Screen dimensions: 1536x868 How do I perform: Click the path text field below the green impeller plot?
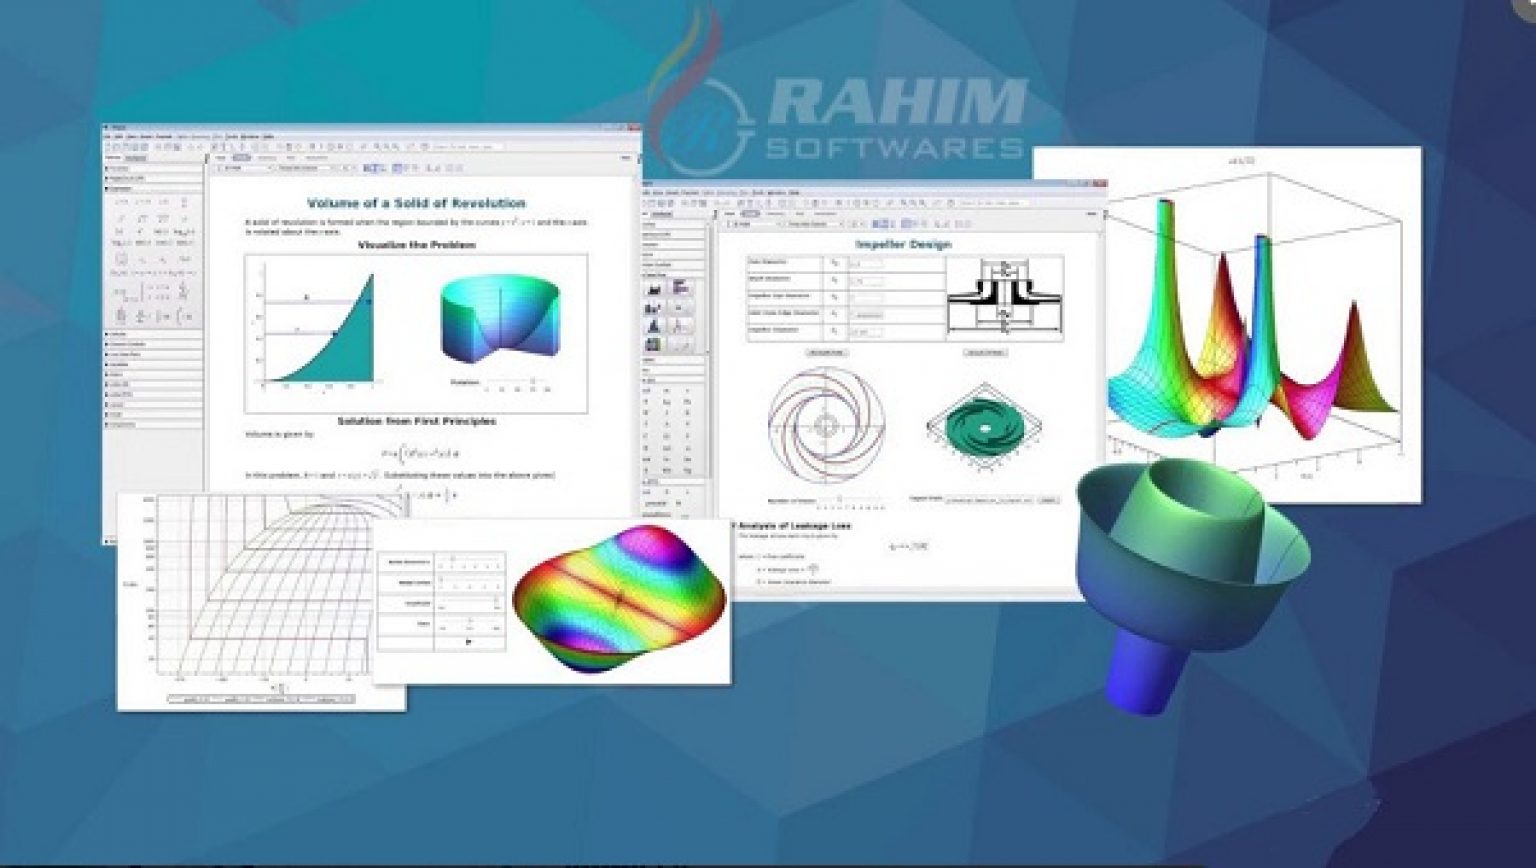click(991, 499)
